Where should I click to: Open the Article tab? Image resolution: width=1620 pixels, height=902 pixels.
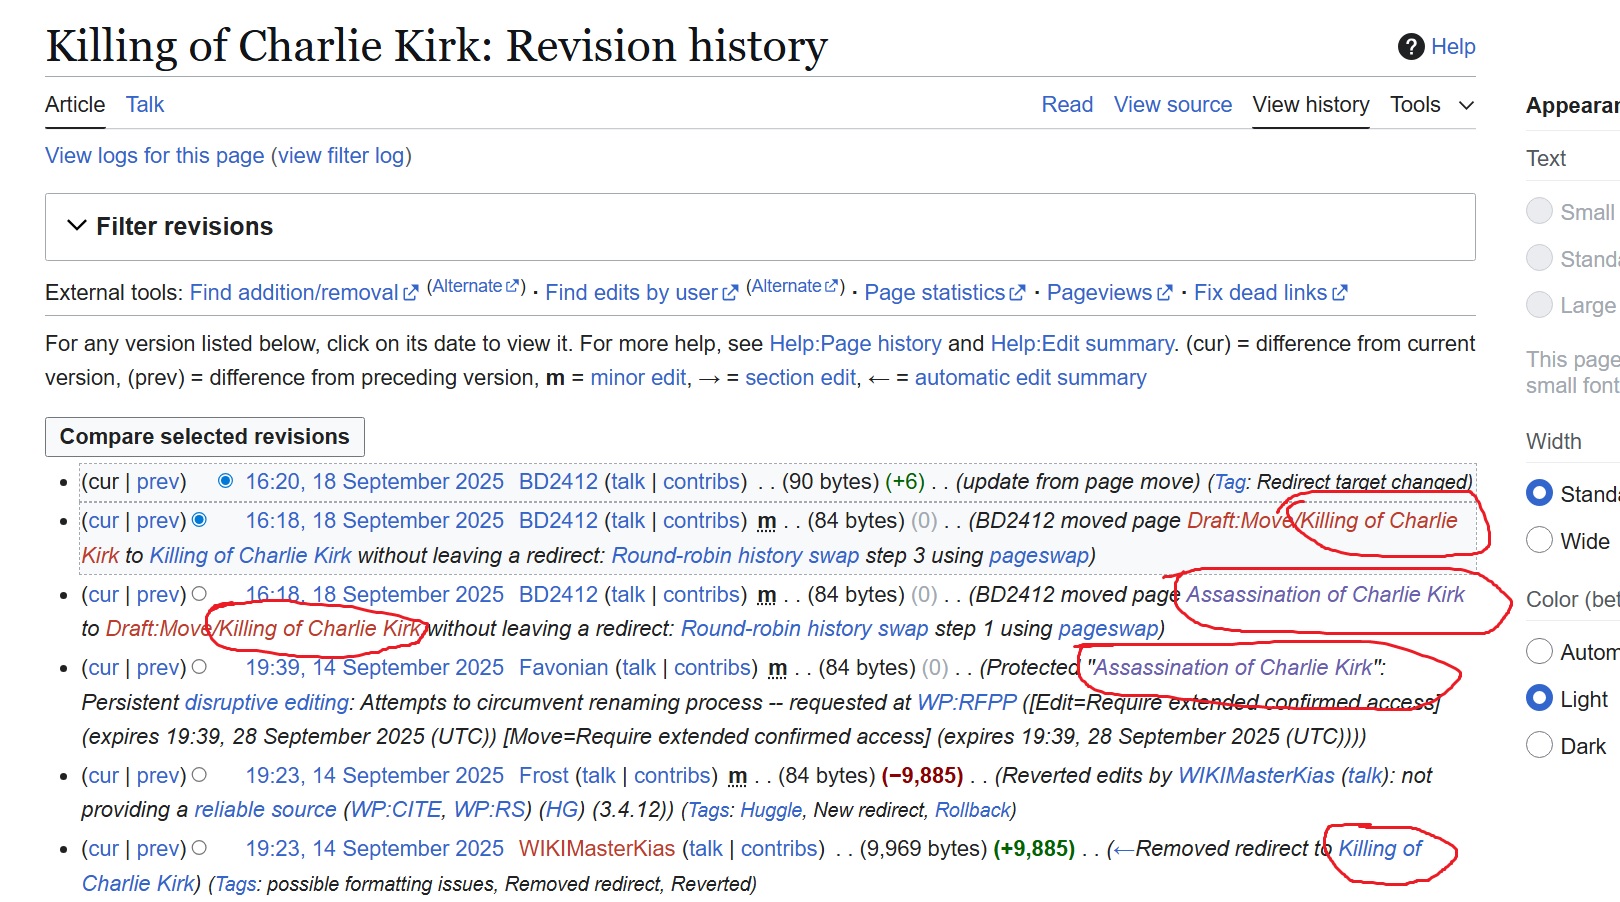(75, 105)
